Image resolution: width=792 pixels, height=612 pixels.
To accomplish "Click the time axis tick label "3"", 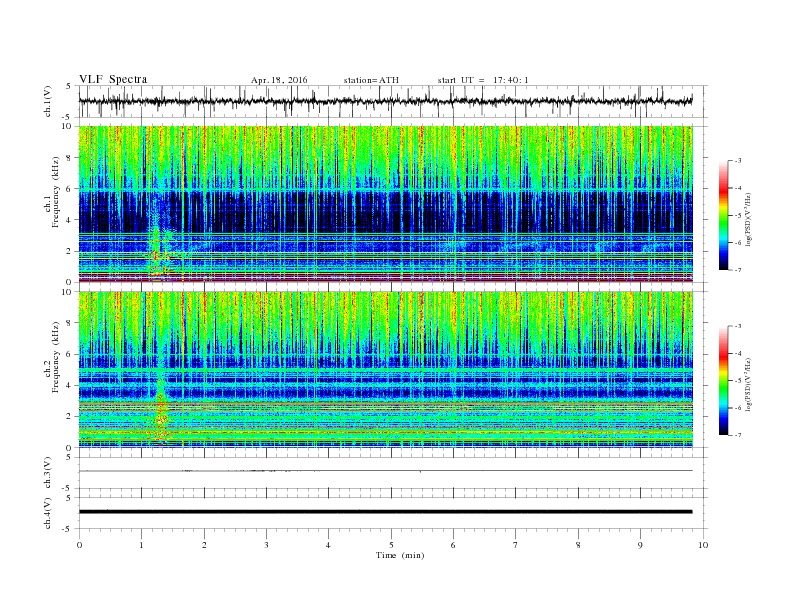I will pyautogui.click(x=266, y=545).
